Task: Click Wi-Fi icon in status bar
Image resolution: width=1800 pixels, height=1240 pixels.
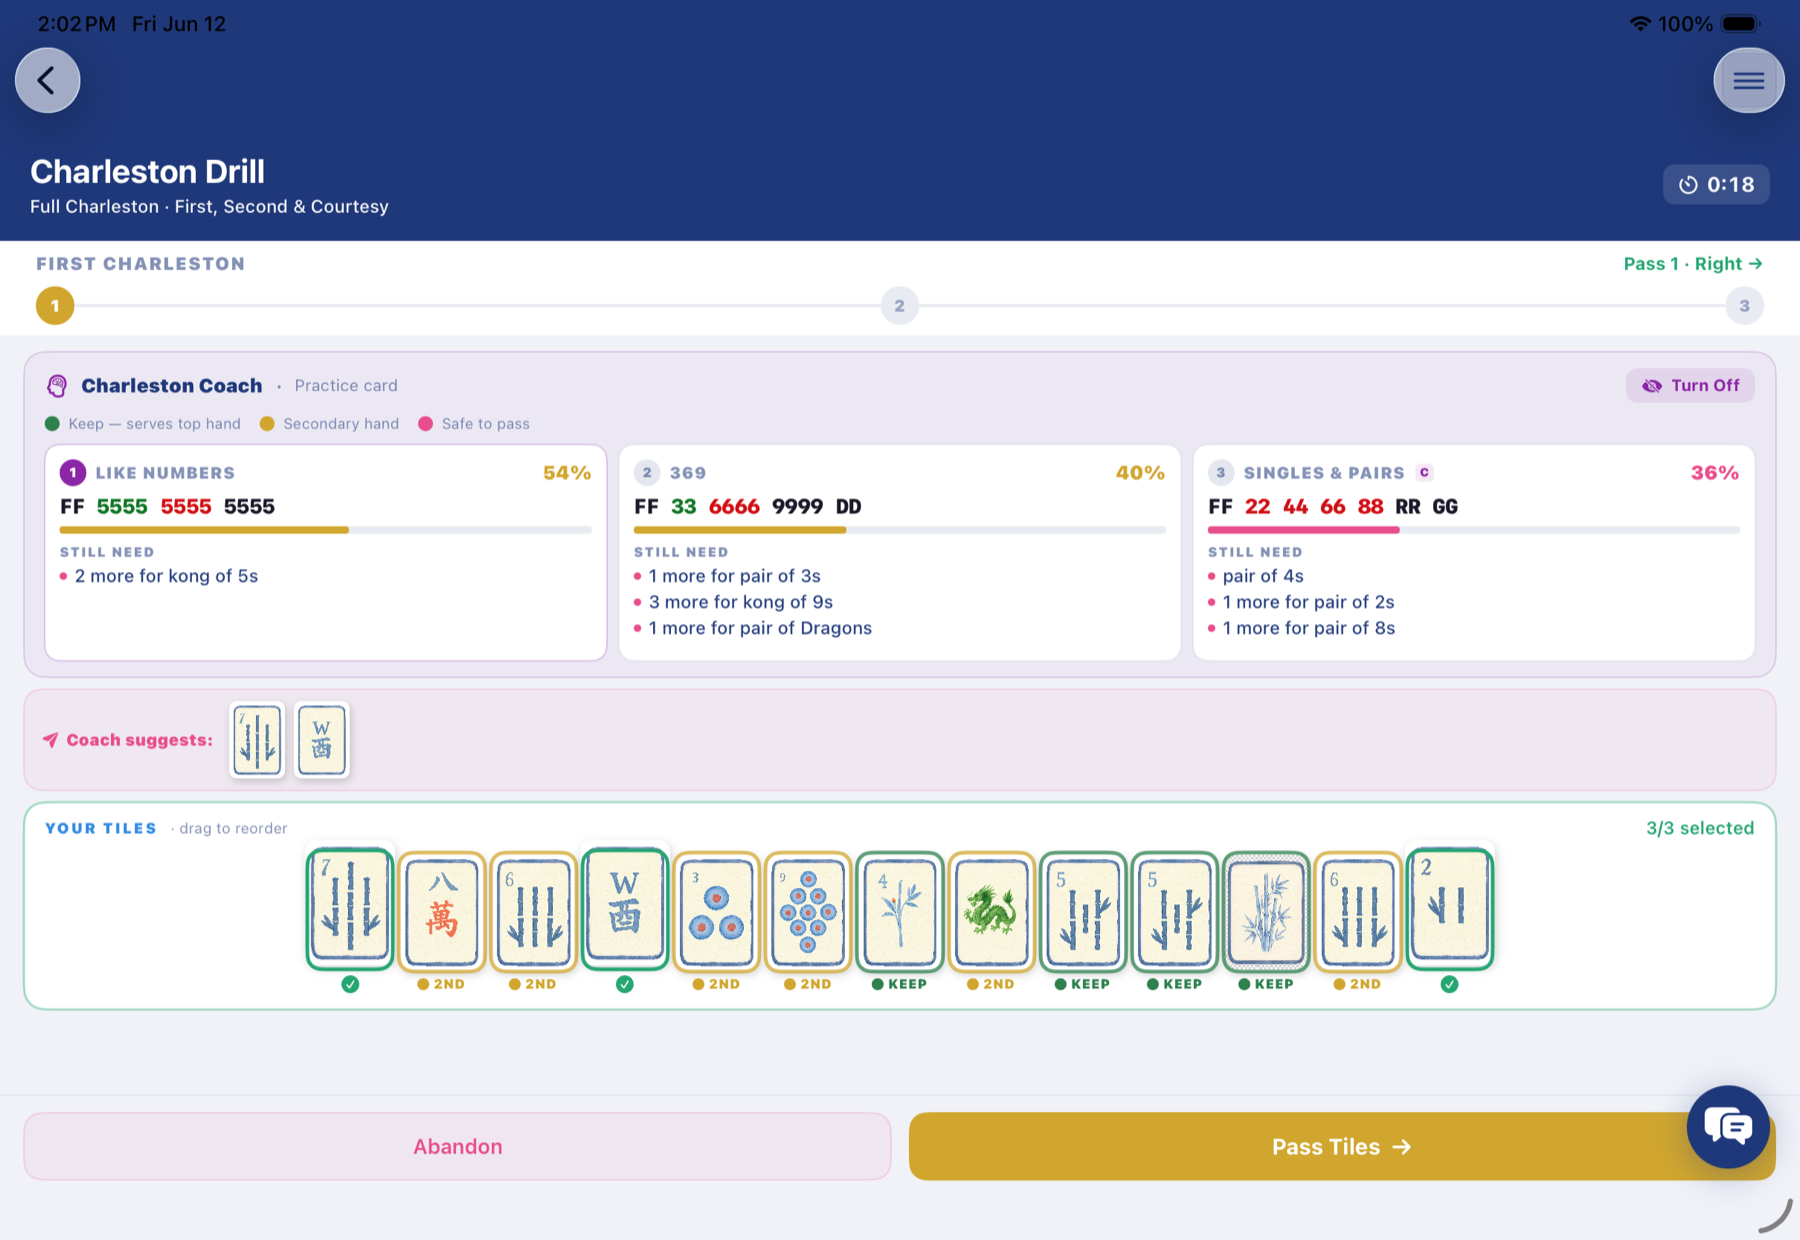Action: click(1640, 24)
